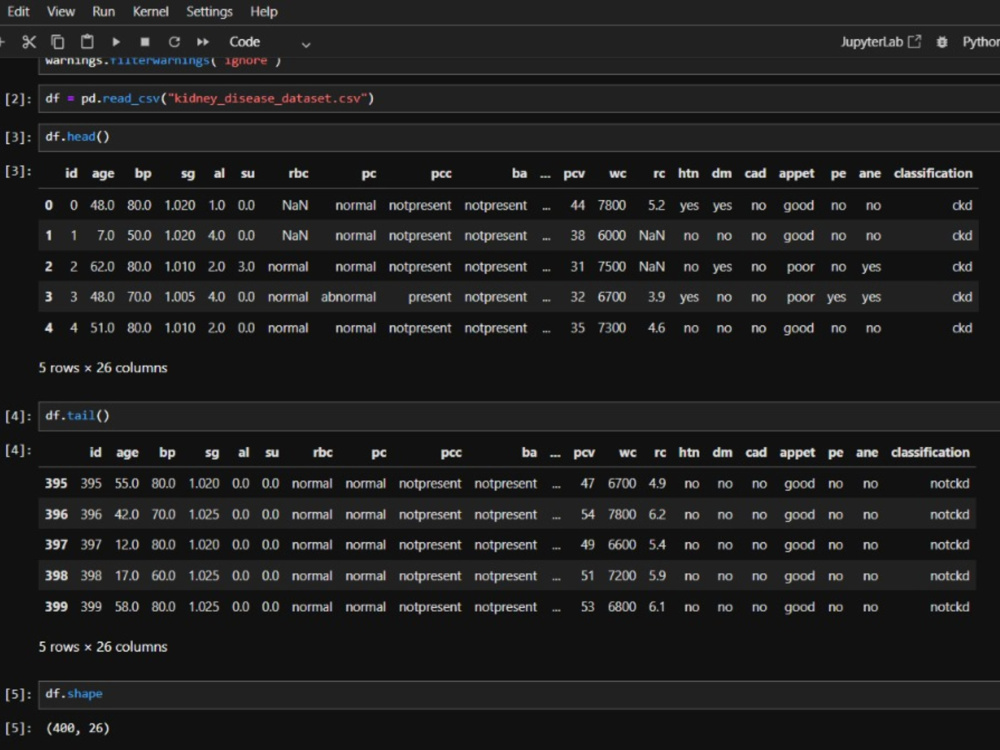Click 'appet' header in head table
The image size is (1000, 750).
[x=796, y=173]
